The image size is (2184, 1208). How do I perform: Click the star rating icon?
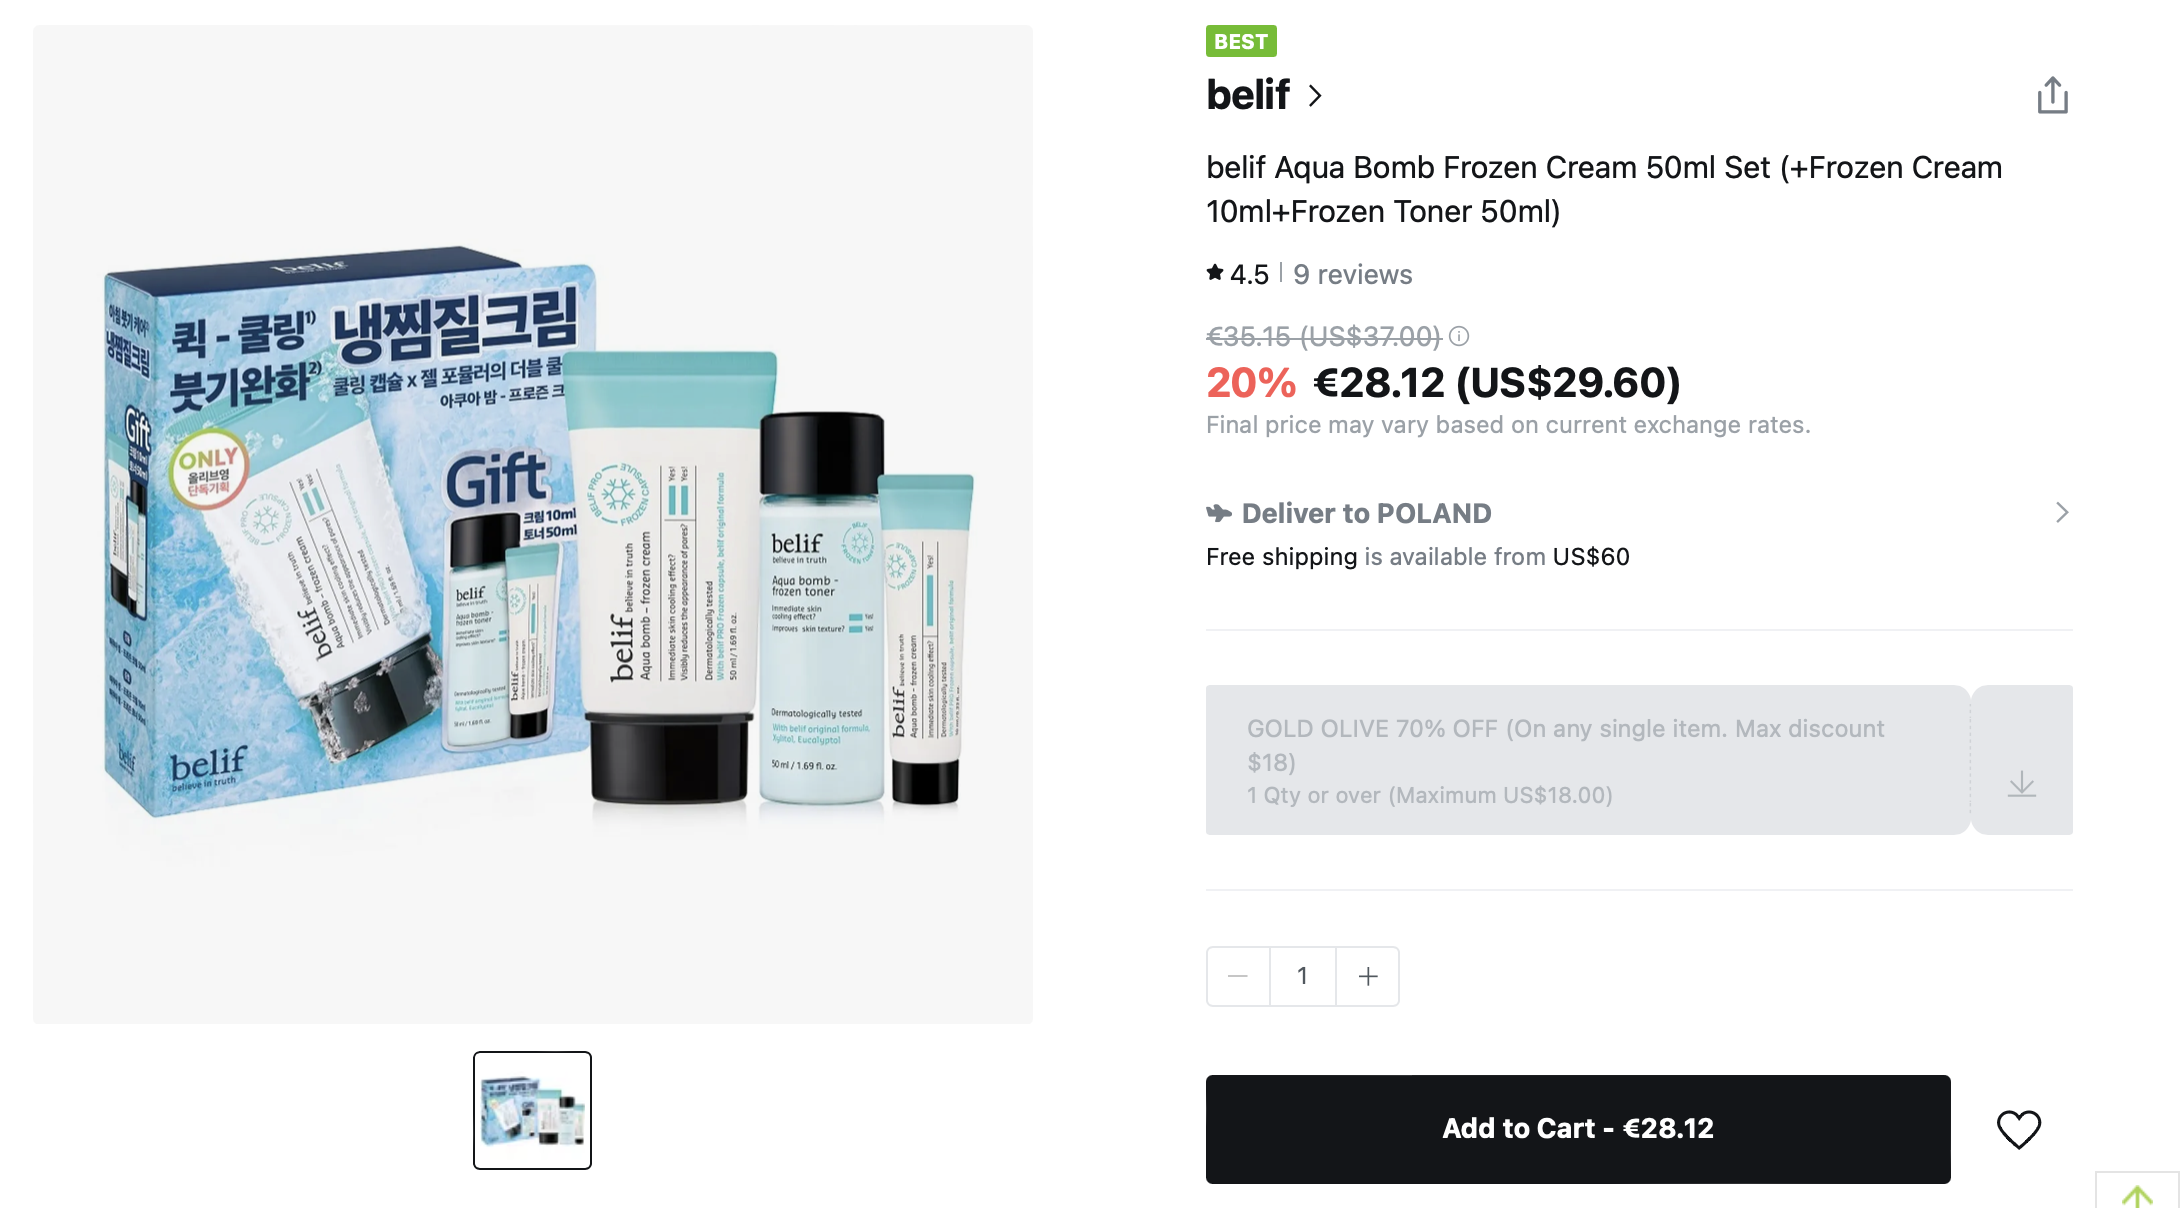tap(1215, 272)
